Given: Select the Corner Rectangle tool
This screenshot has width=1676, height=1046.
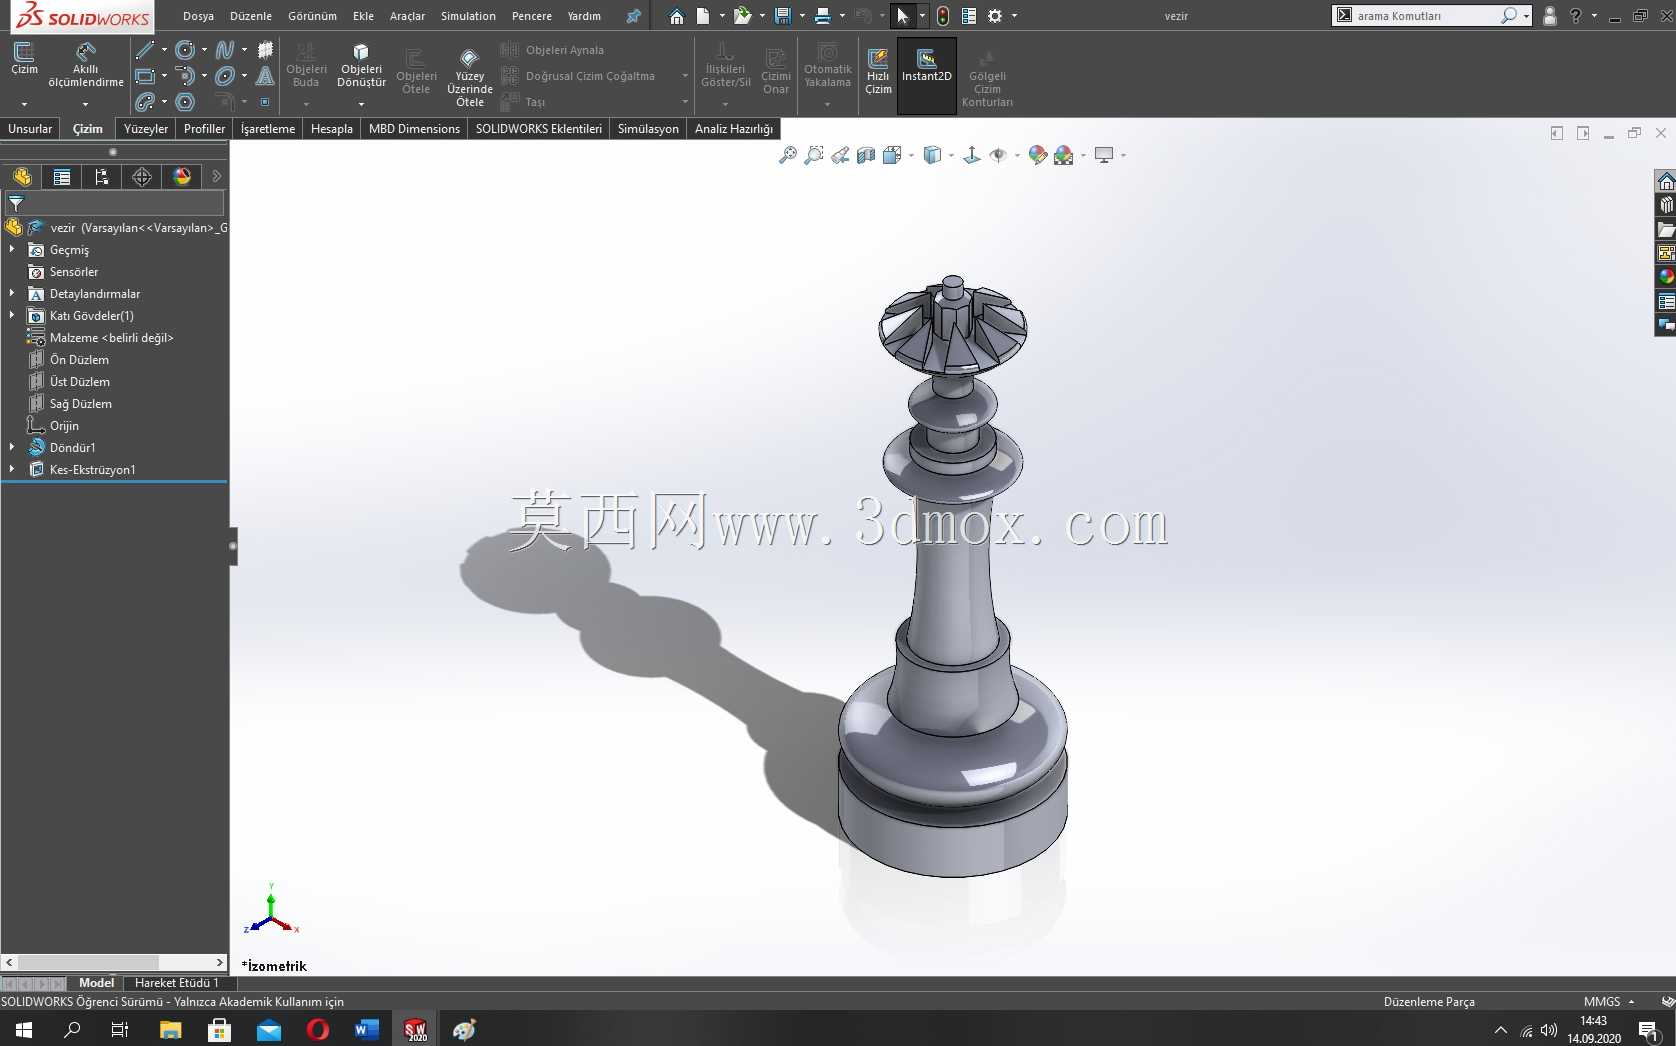Looking at the screenshot, I should click(x=145, y=76).
